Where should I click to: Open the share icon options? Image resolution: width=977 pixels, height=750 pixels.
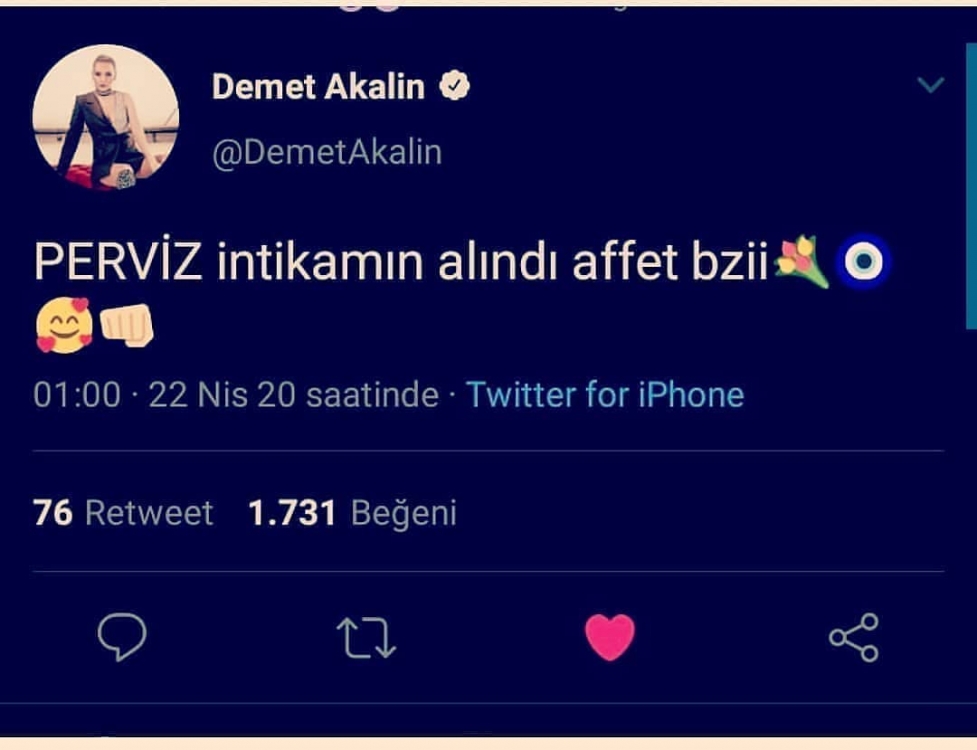coord(854,637)
